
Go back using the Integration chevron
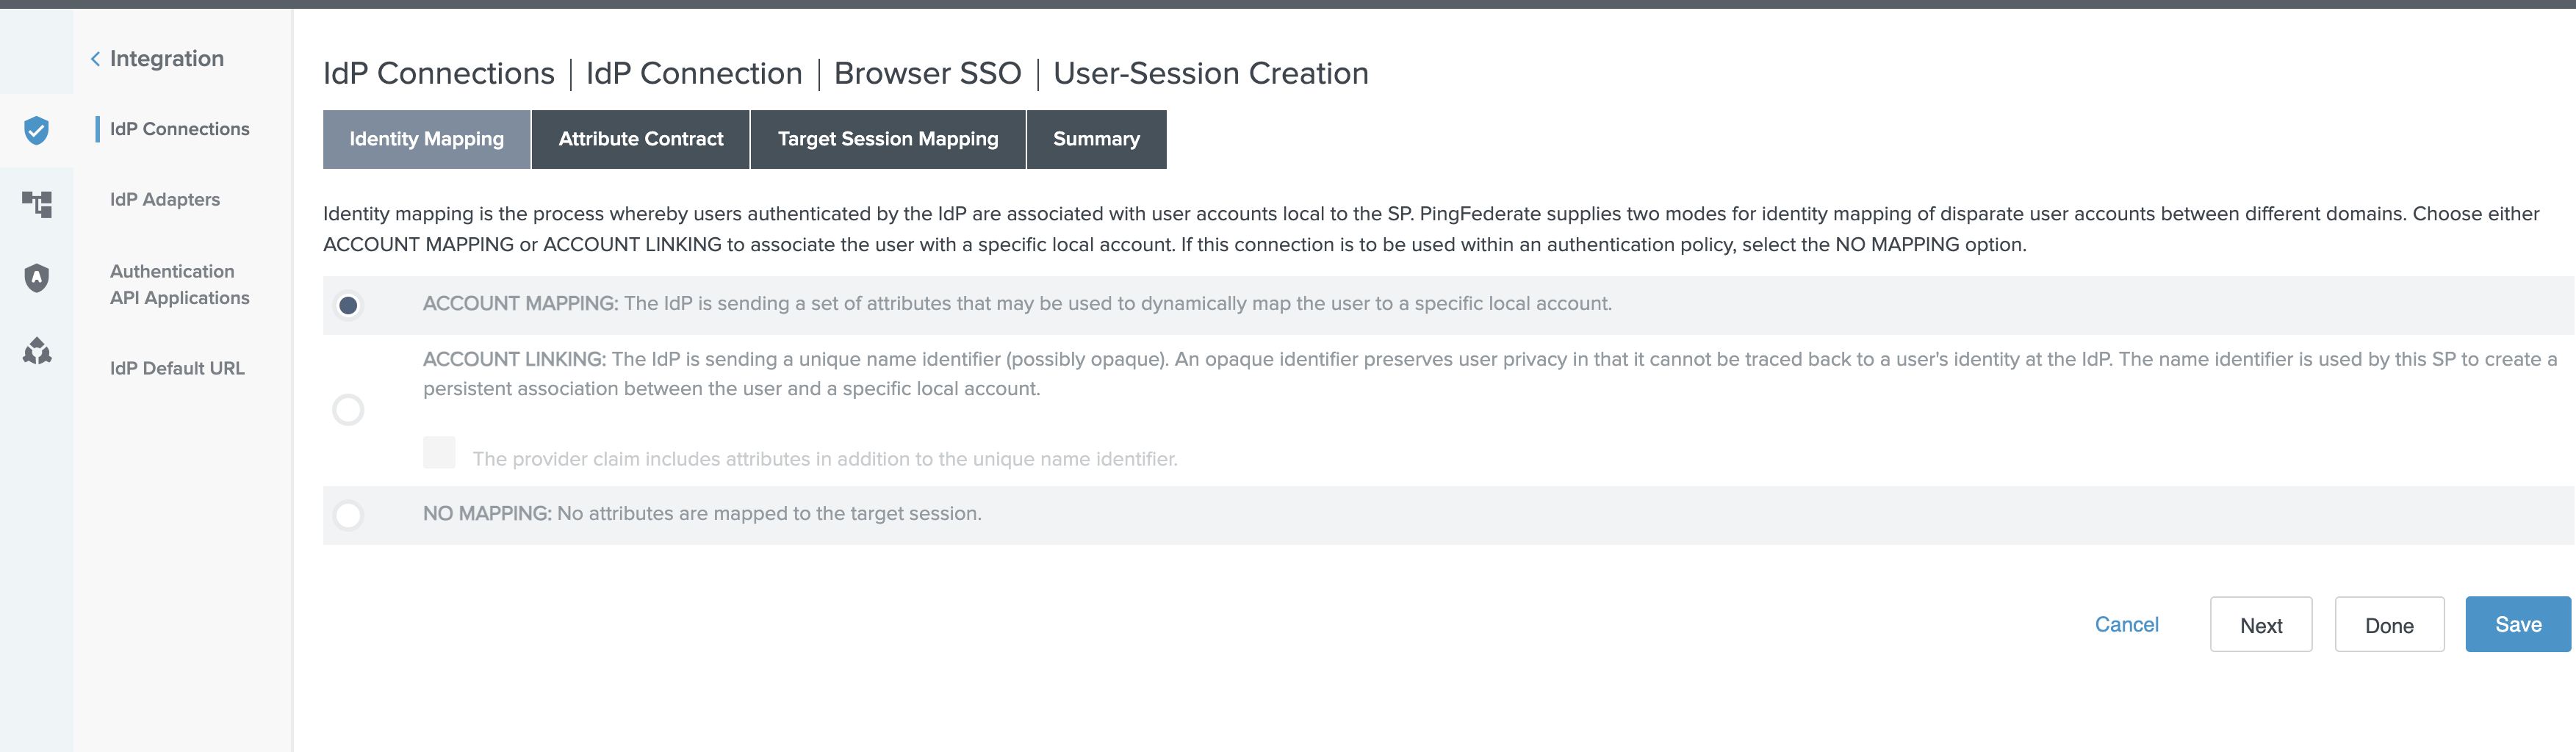click(x=96, y=59)
